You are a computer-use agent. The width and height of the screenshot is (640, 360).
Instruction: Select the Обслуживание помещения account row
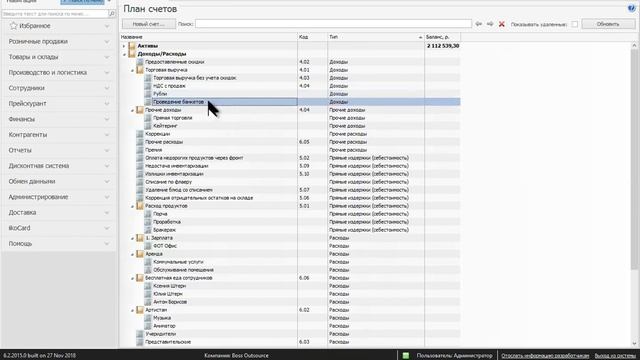pos(290,270)
